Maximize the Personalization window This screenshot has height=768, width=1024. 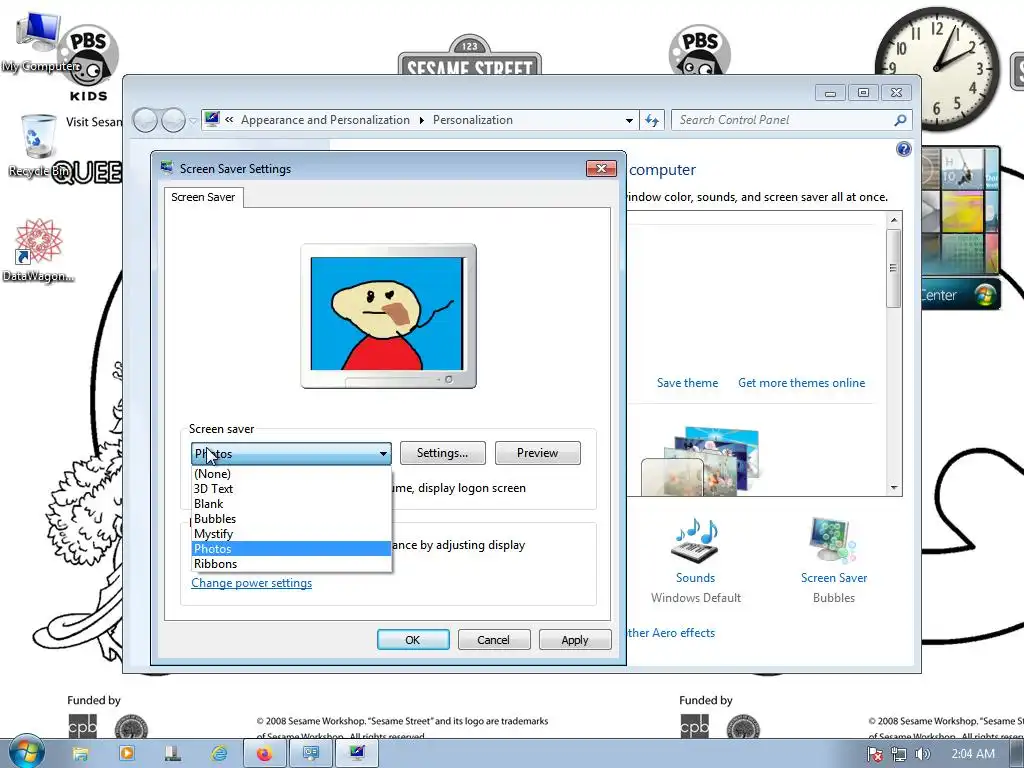(863, 93)
